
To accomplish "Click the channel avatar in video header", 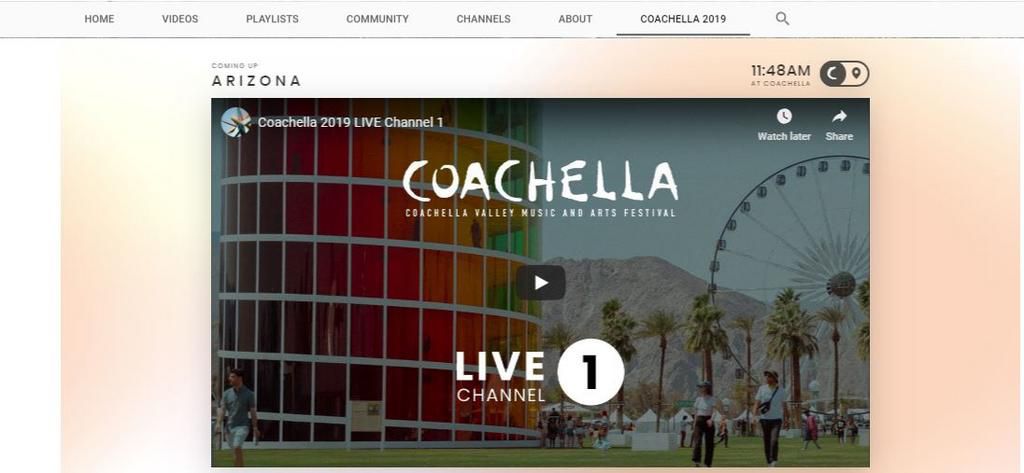I will click(236, 122).
